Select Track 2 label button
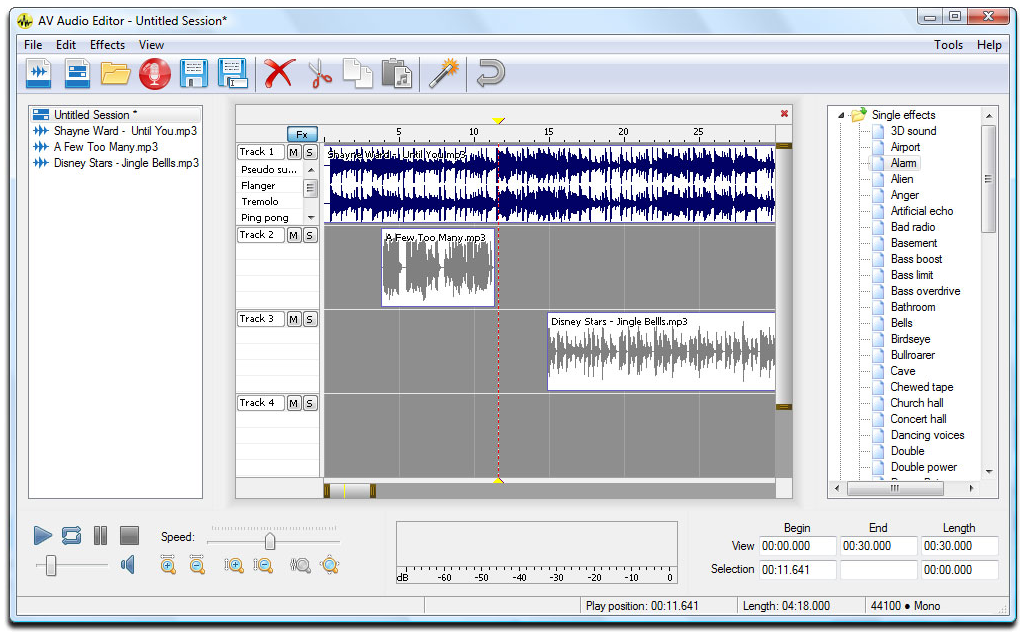The image size is (1022, 634). (261, 235)
